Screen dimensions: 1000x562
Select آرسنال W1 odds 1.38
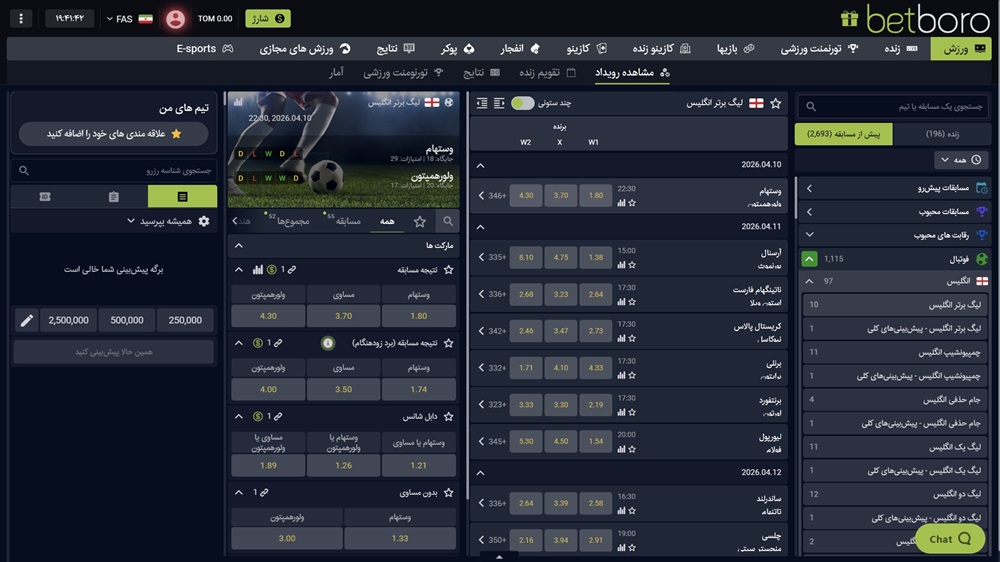coord(596,257)
